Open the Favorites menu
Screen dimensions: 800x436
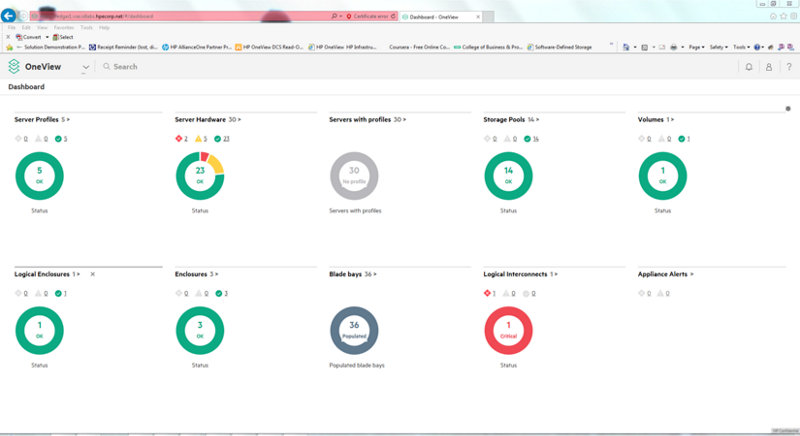[x=66, y=27]
